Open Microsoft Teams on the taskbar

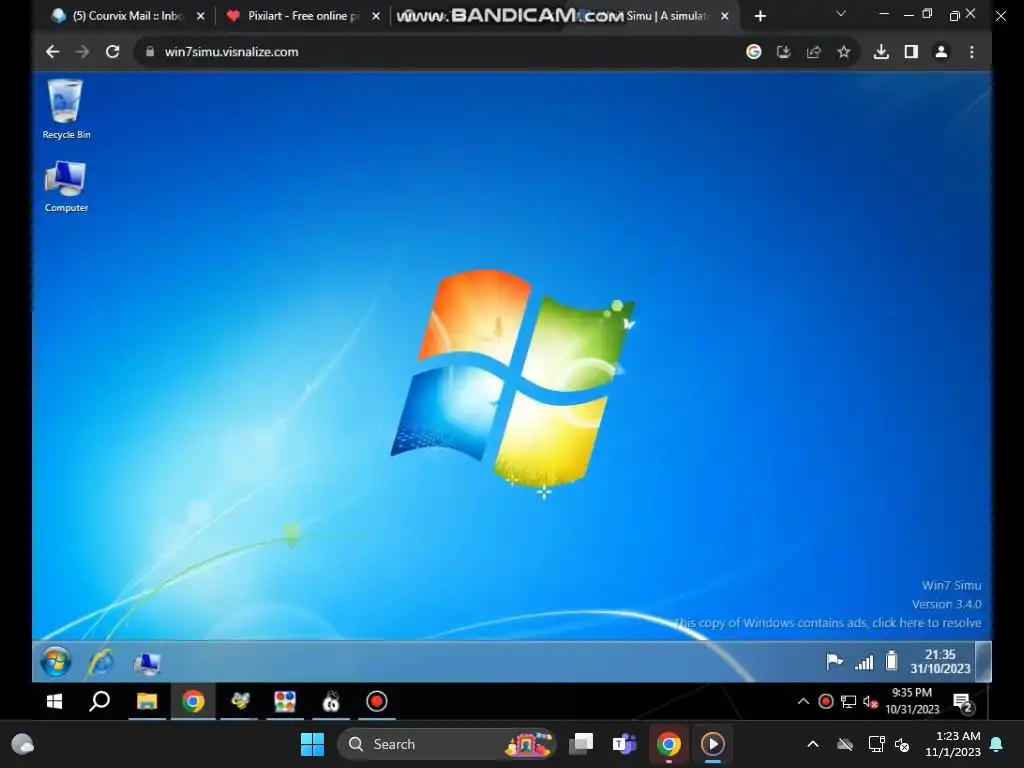tap(624, 744)
